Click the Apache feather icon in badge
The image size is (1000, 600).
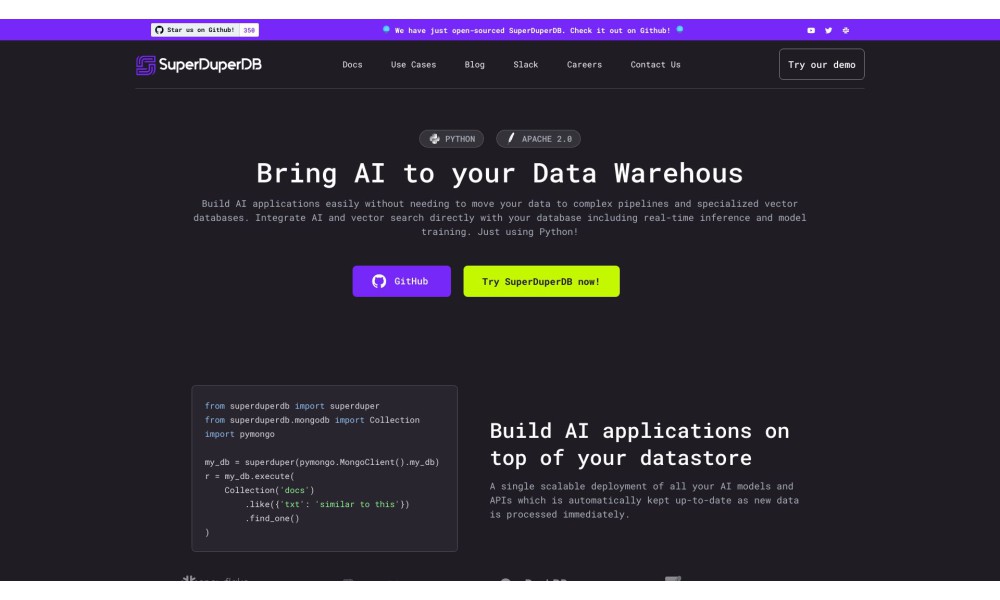[x=511, y=138]
